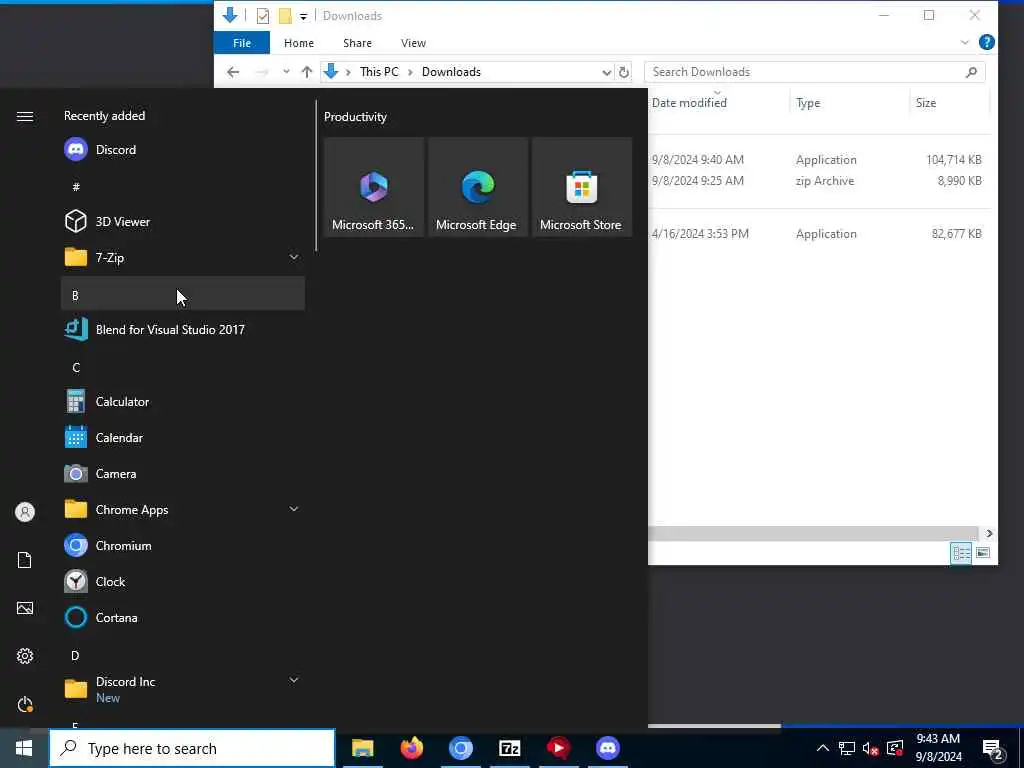Open the clock showing 9:43 AM

click(x=938, y=748)
